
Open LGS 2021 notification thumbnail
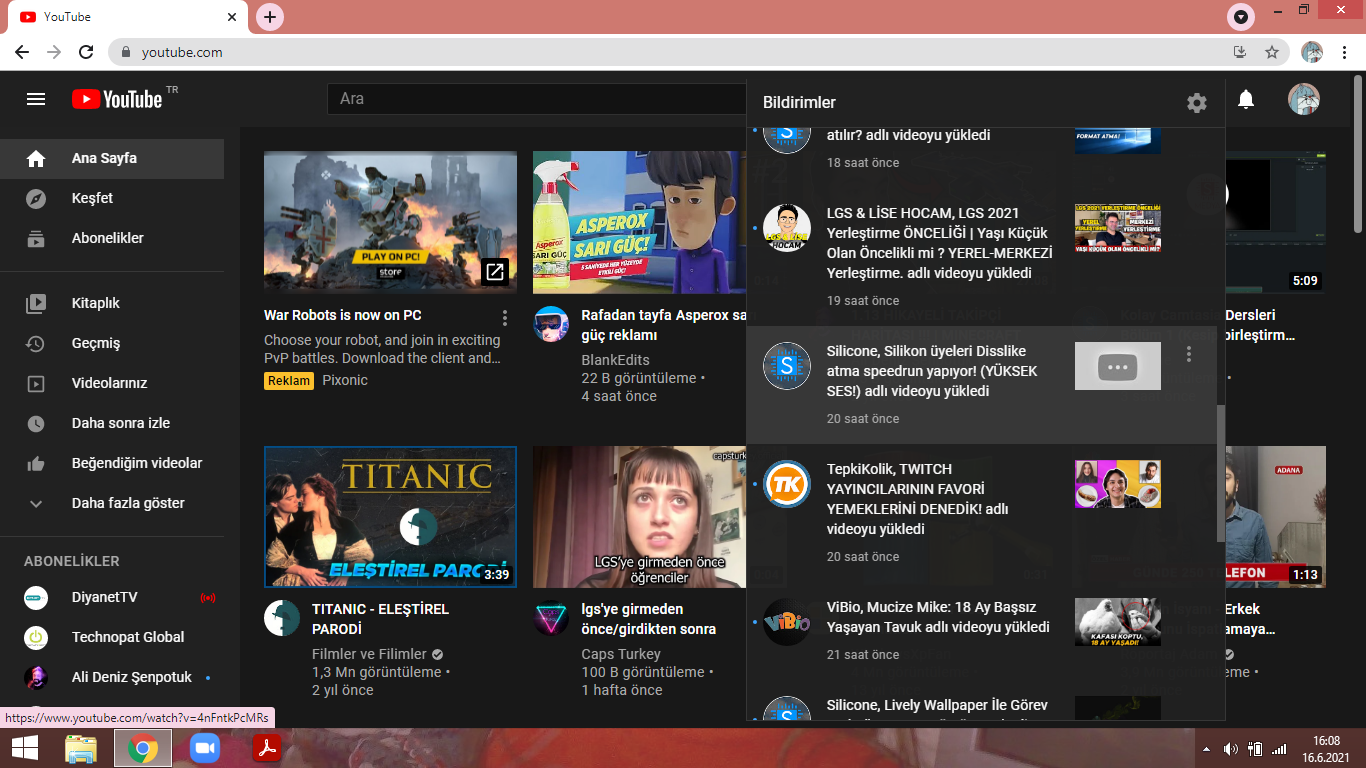(1118, 228)
